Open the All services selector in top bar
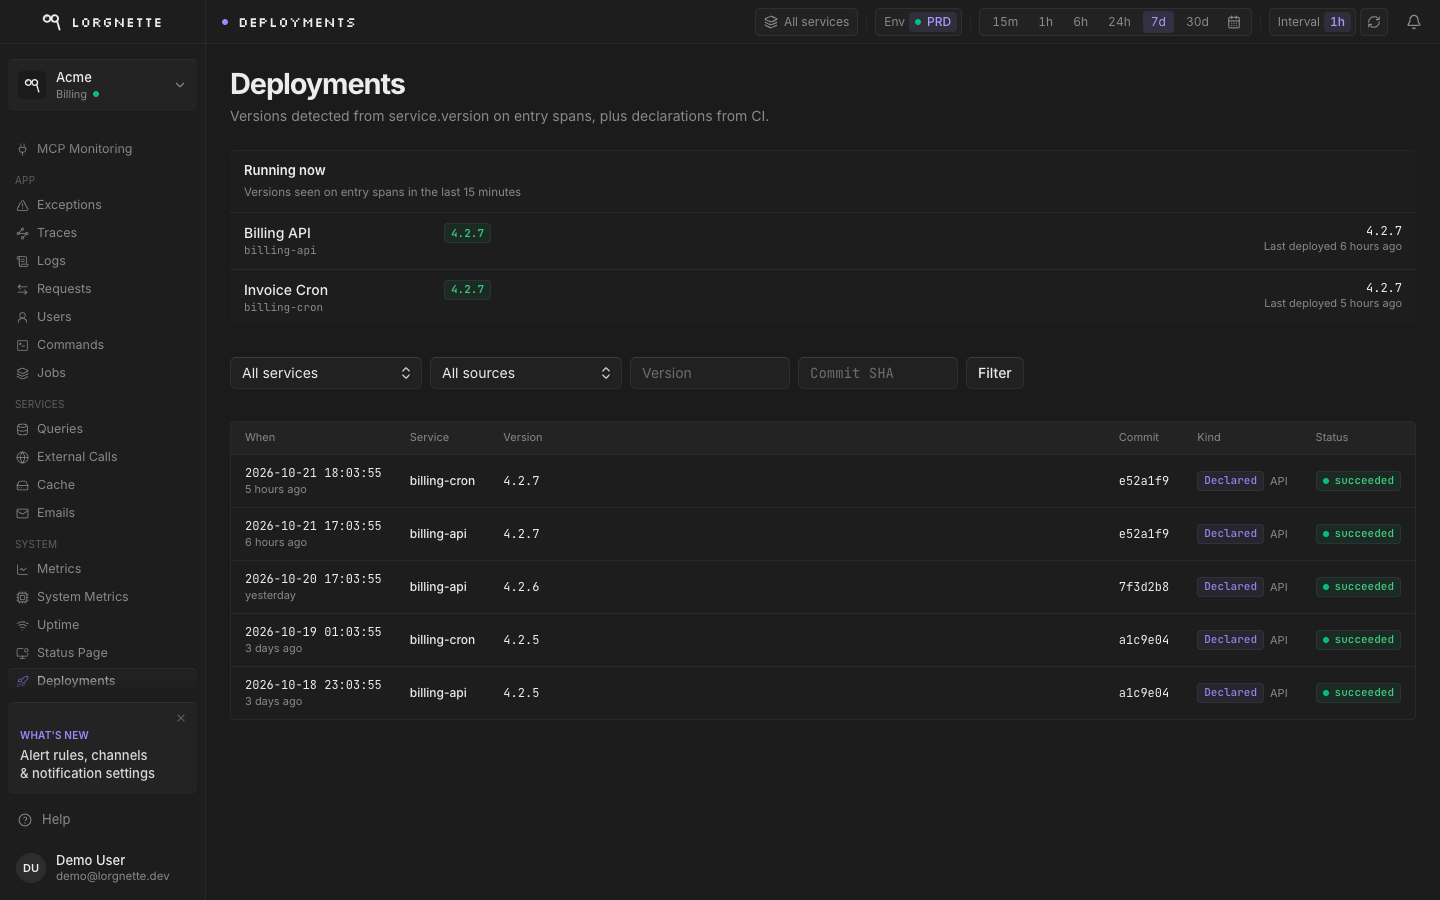This screenshot has width=1440, height=900. [x=806, y=22]
